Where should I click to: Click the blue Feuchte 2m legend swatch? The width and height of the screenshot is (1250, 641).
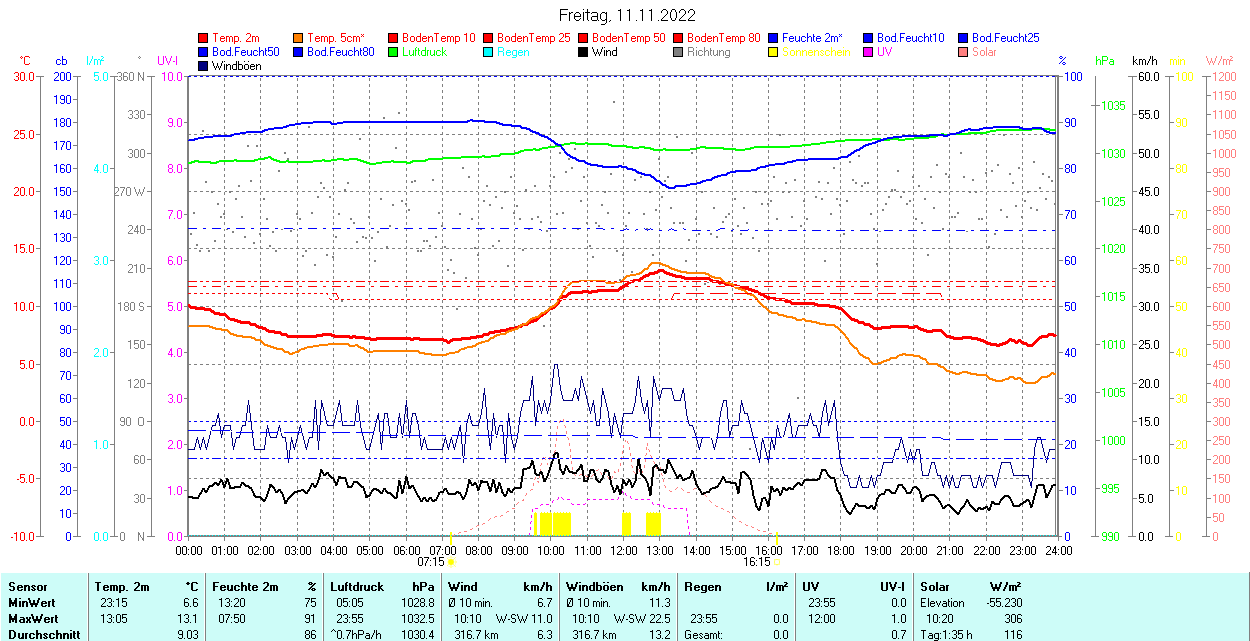773,38
